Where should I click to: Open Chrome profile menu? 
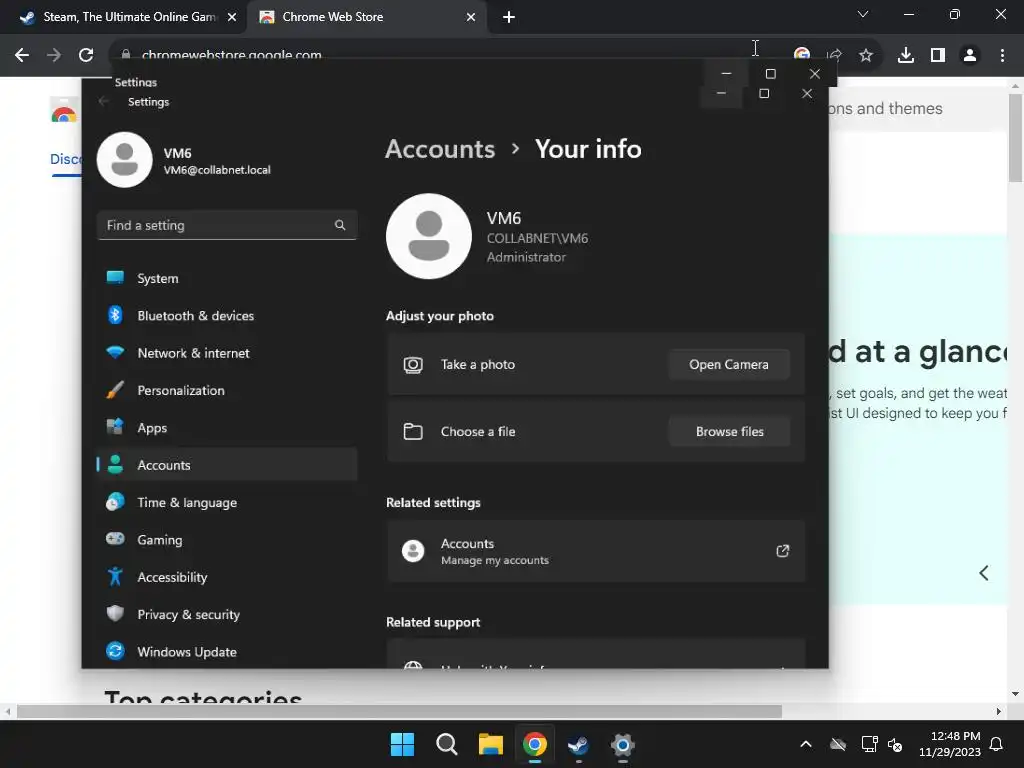point(970,55)
